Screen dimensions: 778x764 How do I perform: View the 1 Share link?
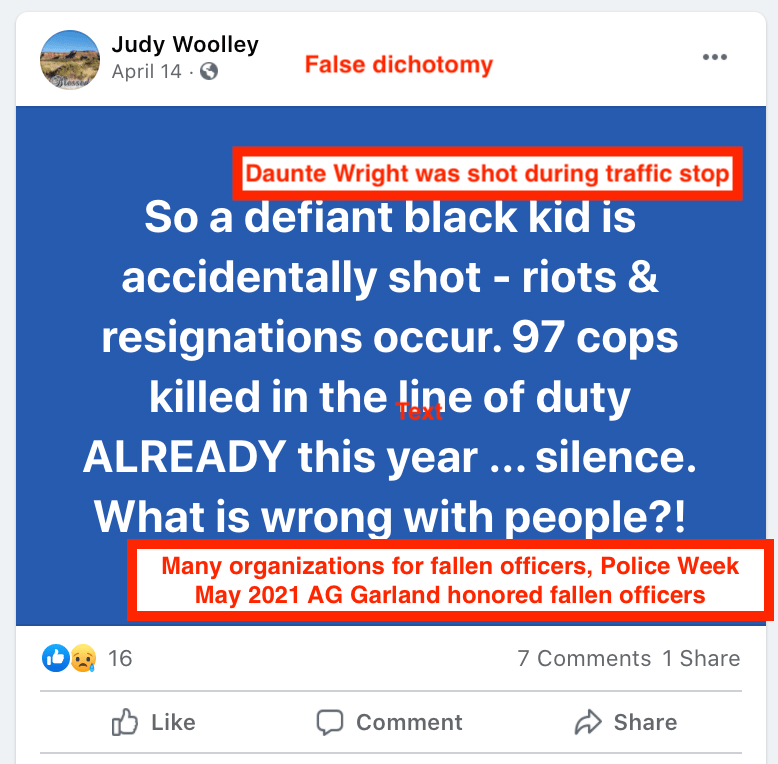click(701, 658)
